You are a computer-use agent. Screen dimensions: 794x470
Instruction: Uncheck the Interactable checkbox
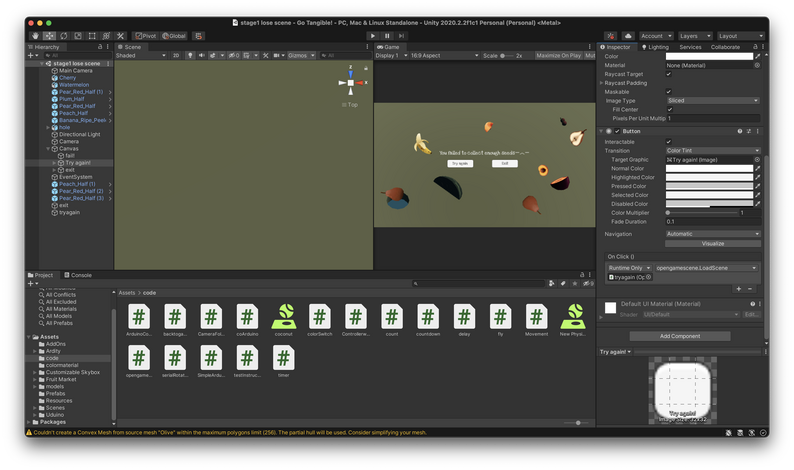click(669, 141)
